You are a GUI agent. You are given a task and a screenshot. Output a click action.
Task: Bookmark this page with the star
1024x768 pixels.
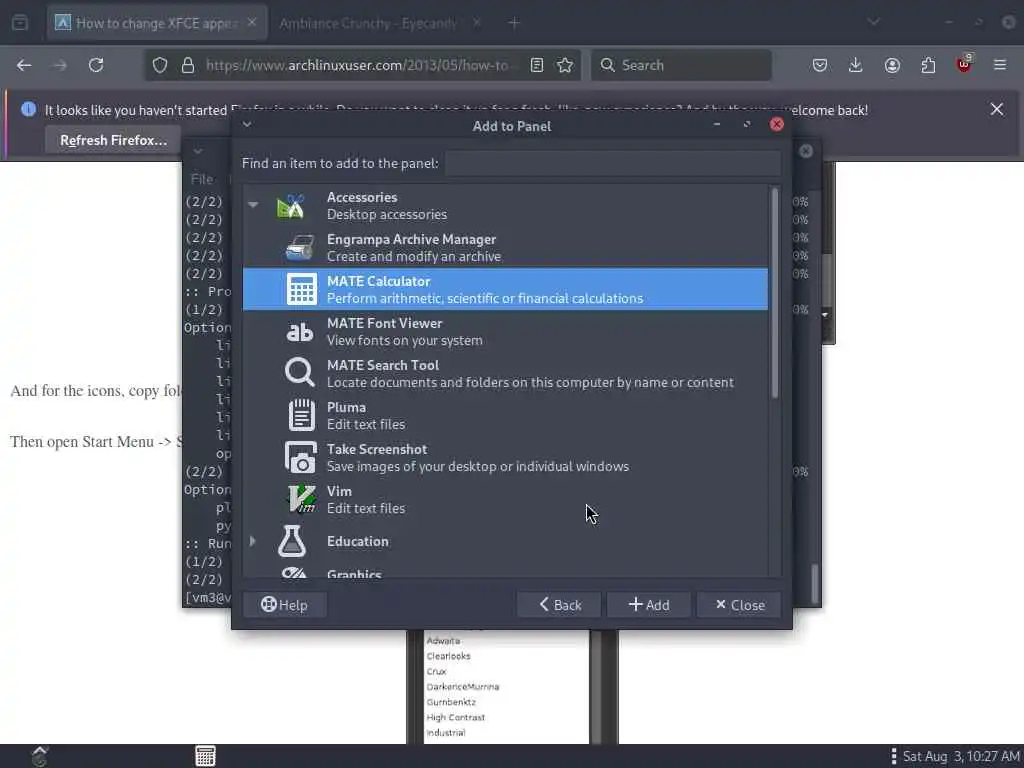[x=565, y=65]
